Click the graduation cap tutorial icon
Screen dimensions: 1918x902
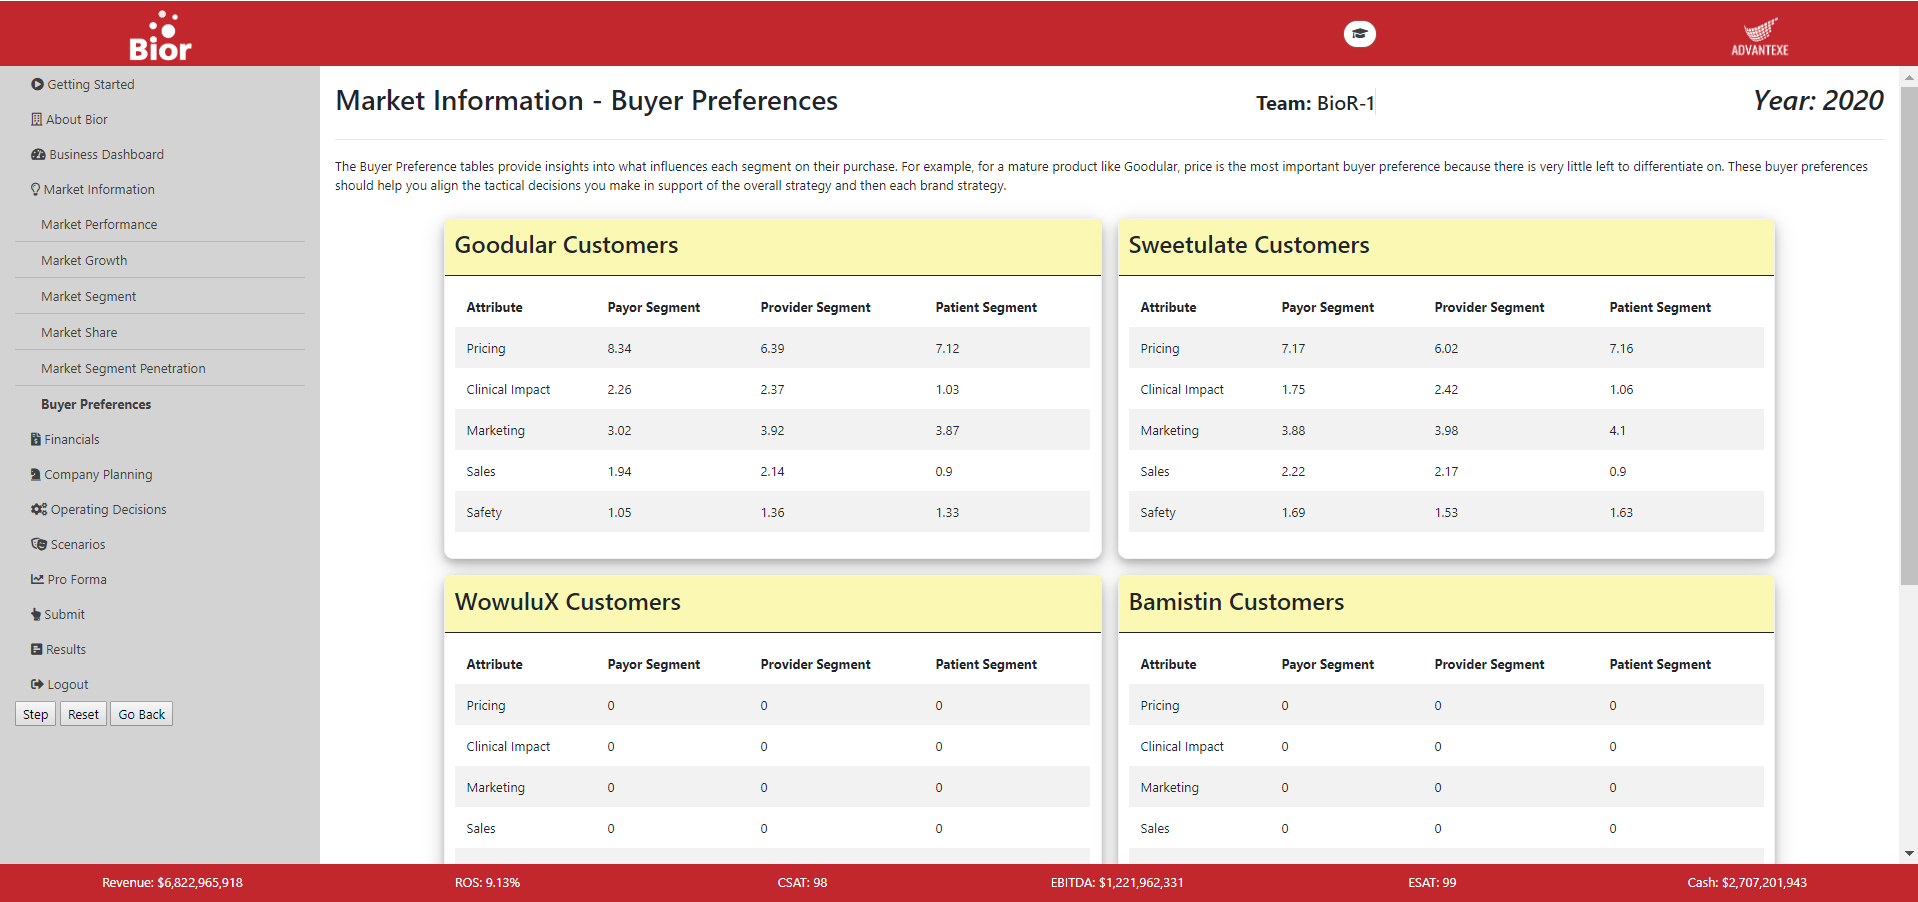tap(1359, 34)
